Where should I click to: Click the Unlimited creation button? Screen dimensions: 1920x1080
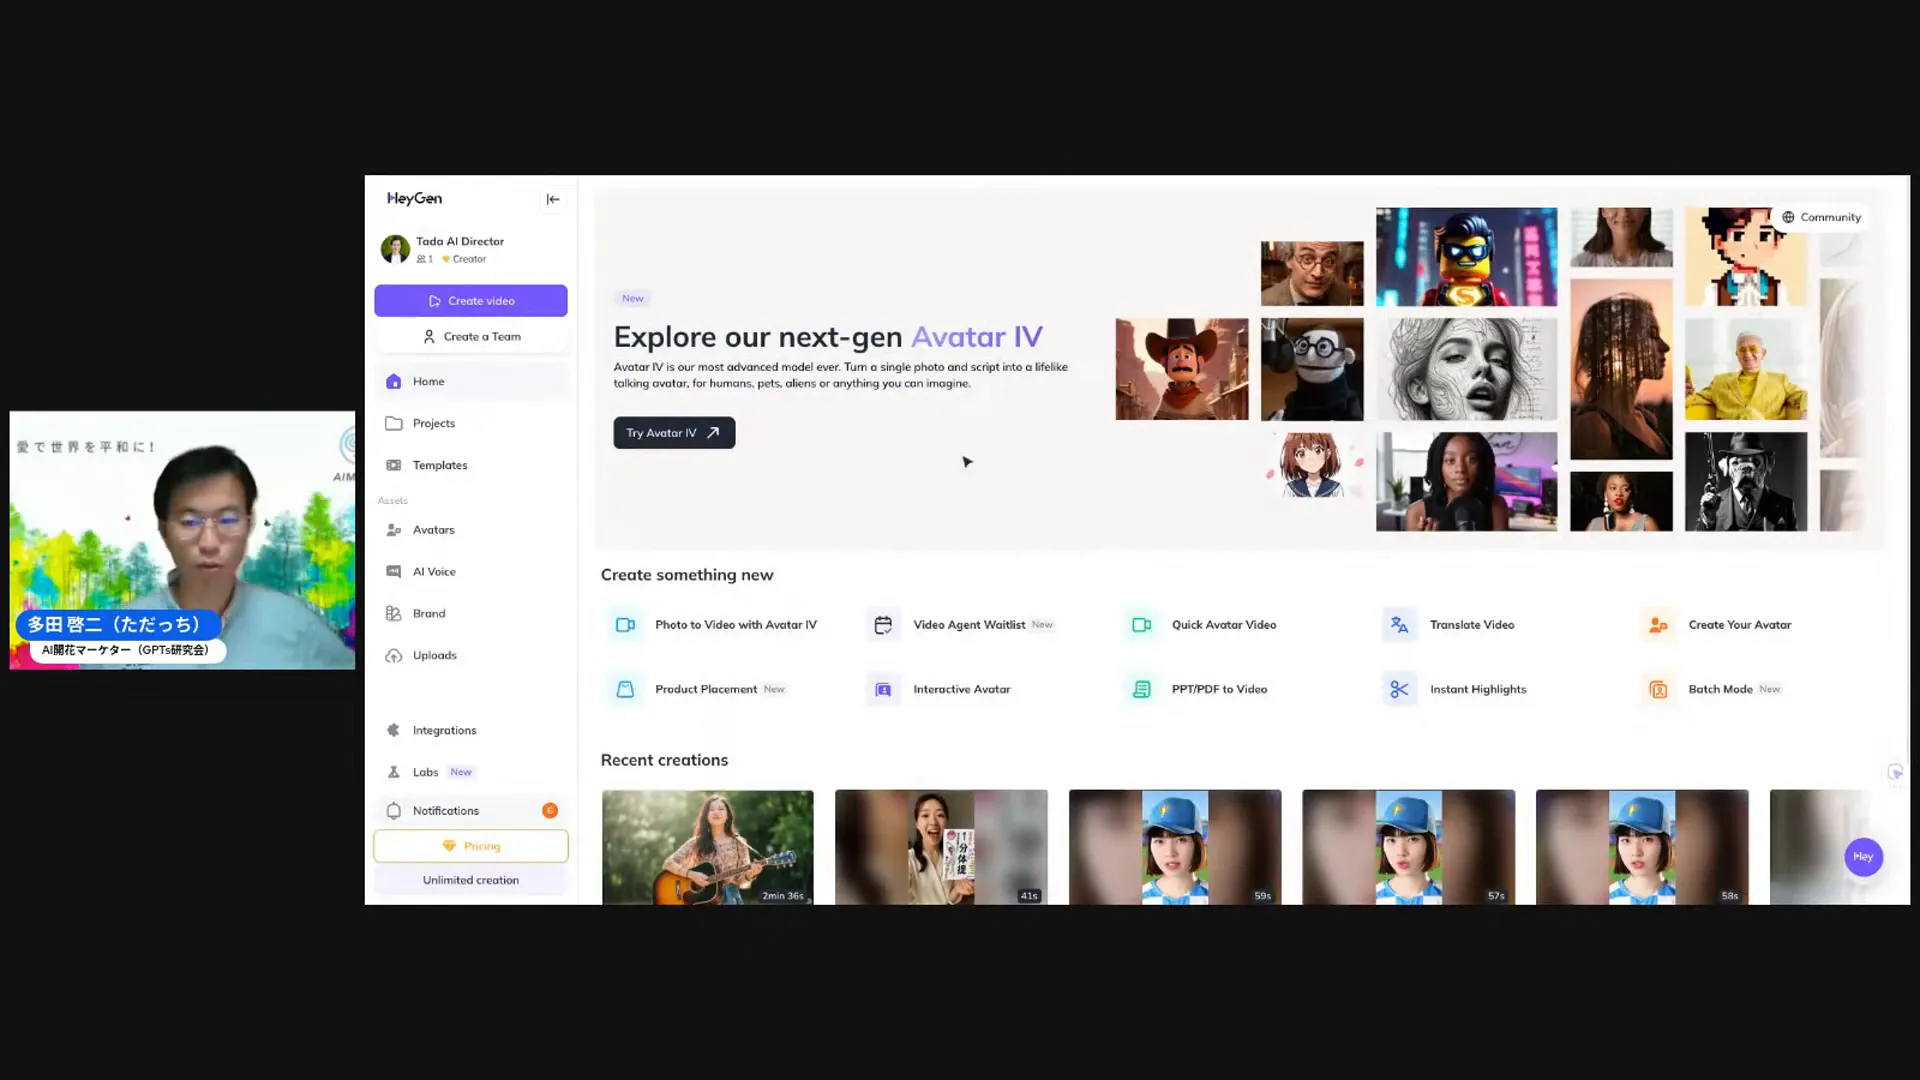point(471,880)
